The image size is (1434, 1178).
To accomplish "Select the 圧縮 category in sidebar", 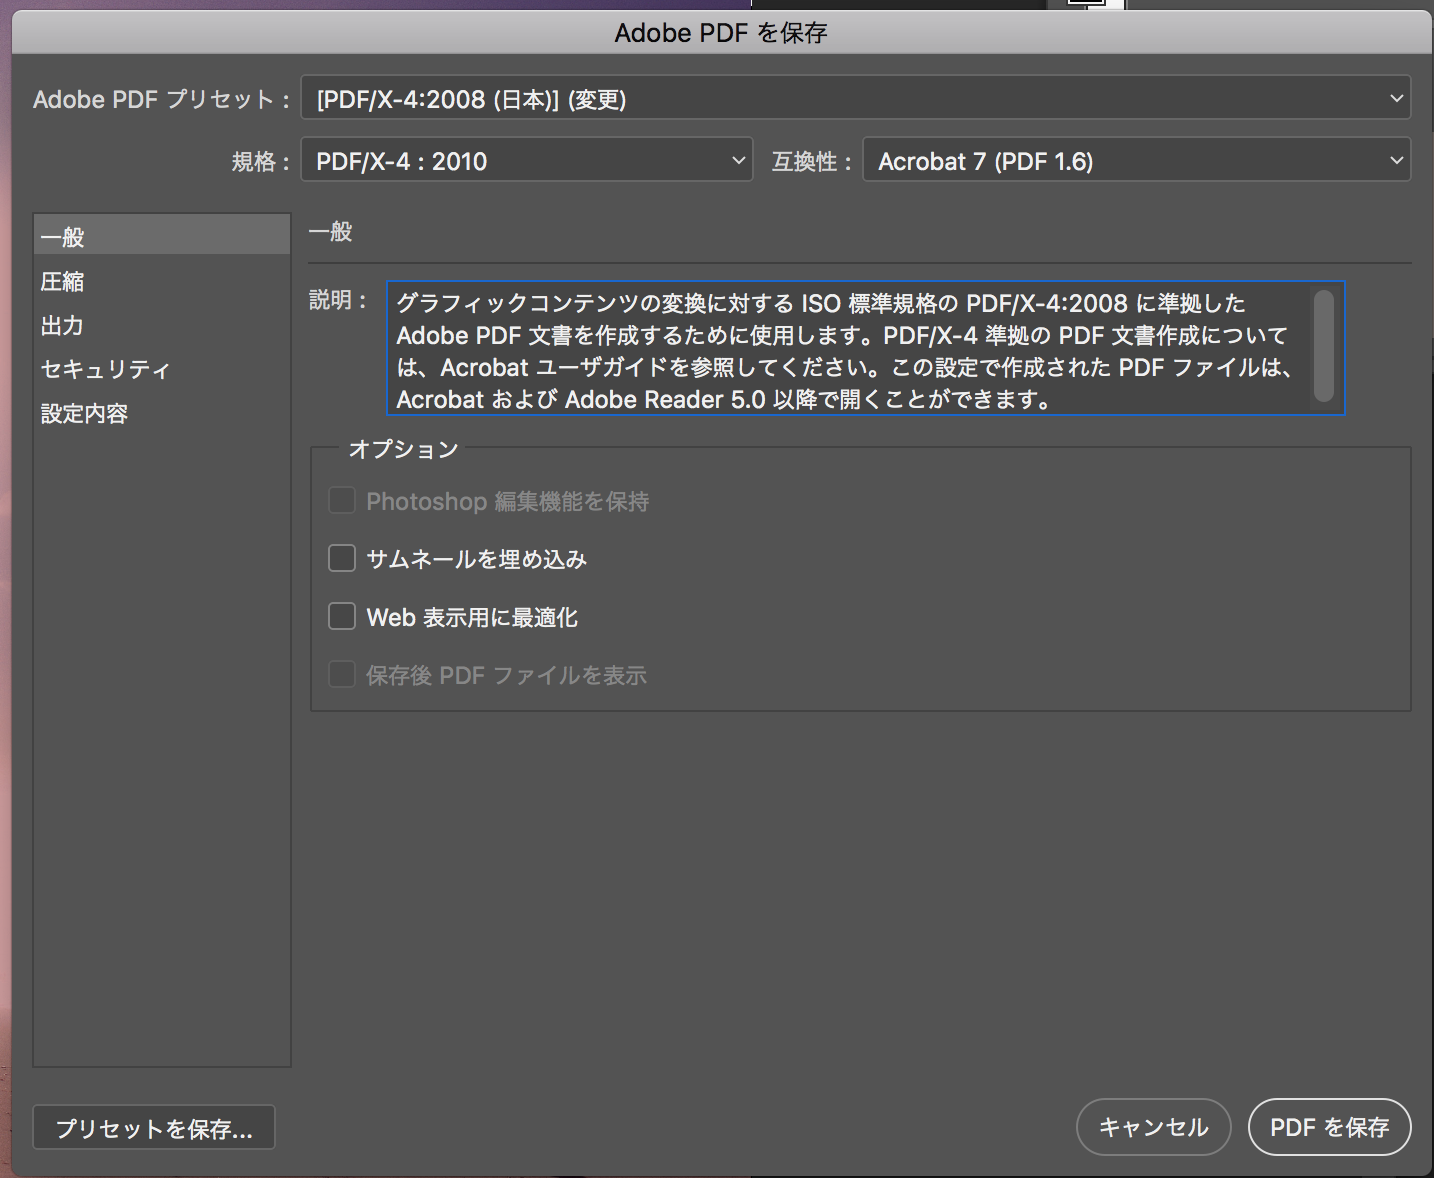I will coord(162,281).
